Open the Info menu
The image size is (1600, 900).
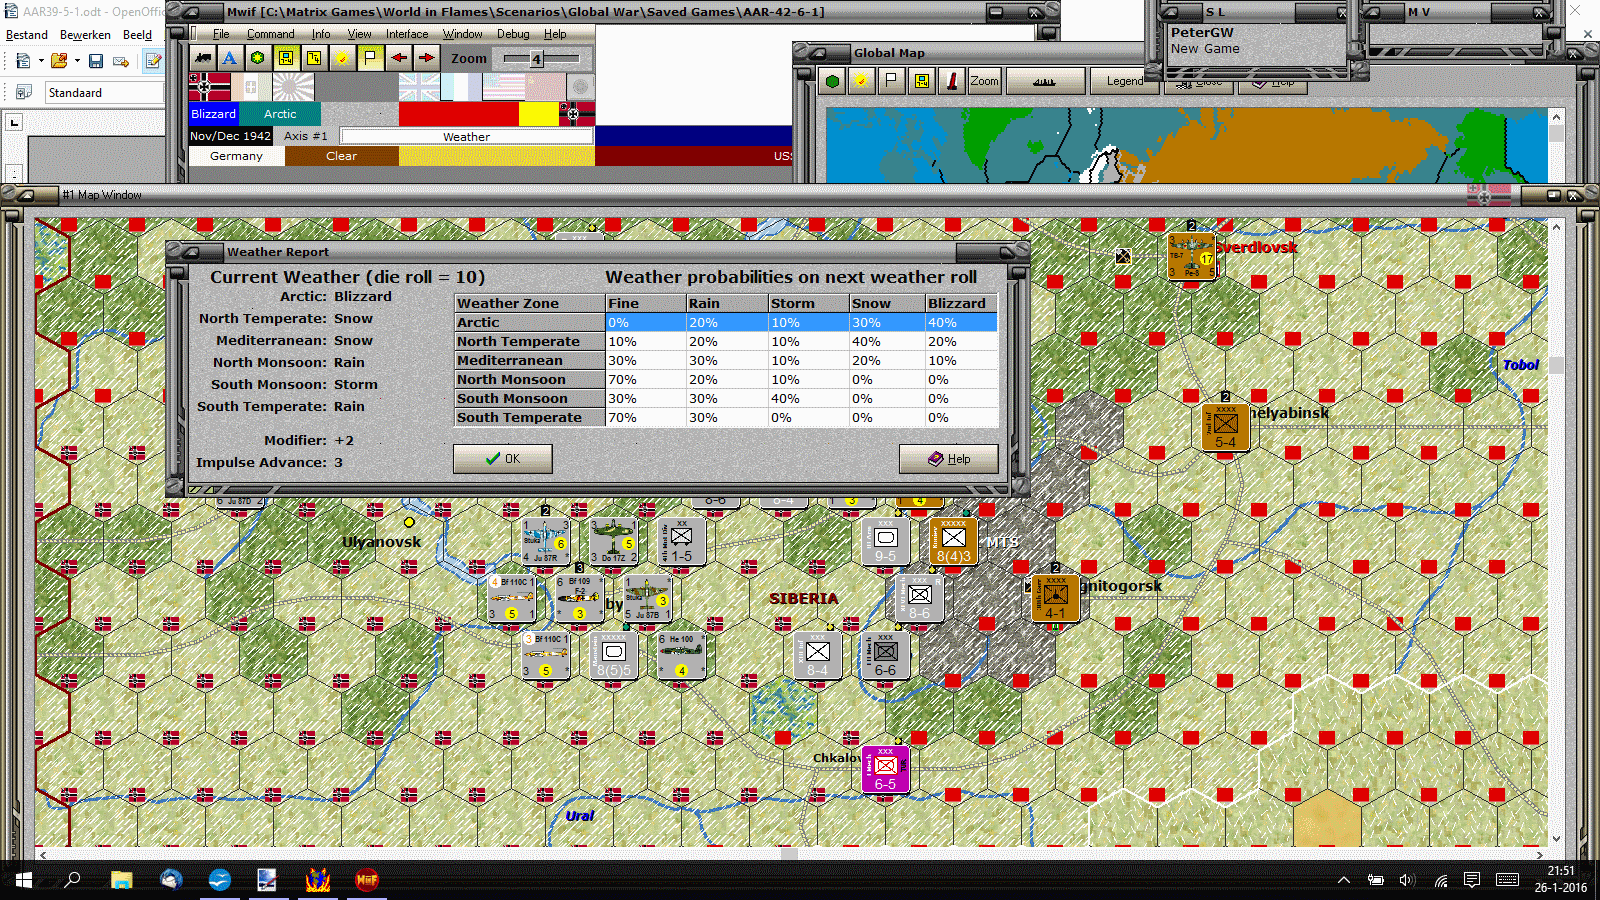(321, 34)
